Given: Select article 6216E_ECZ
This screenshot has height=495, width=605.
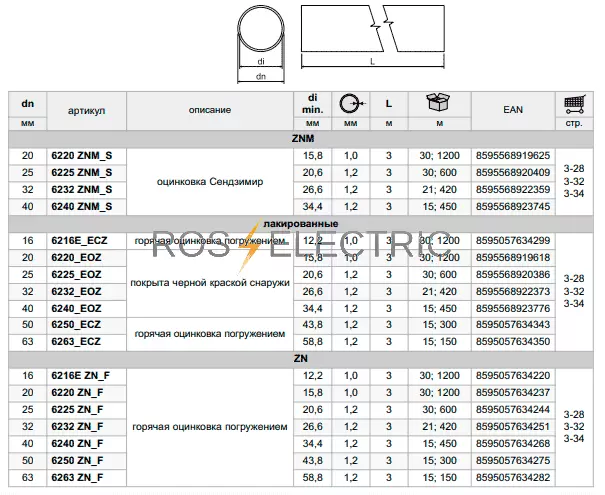Looking at the screenshot, I should pyautogui.click(x=79, y=241).
